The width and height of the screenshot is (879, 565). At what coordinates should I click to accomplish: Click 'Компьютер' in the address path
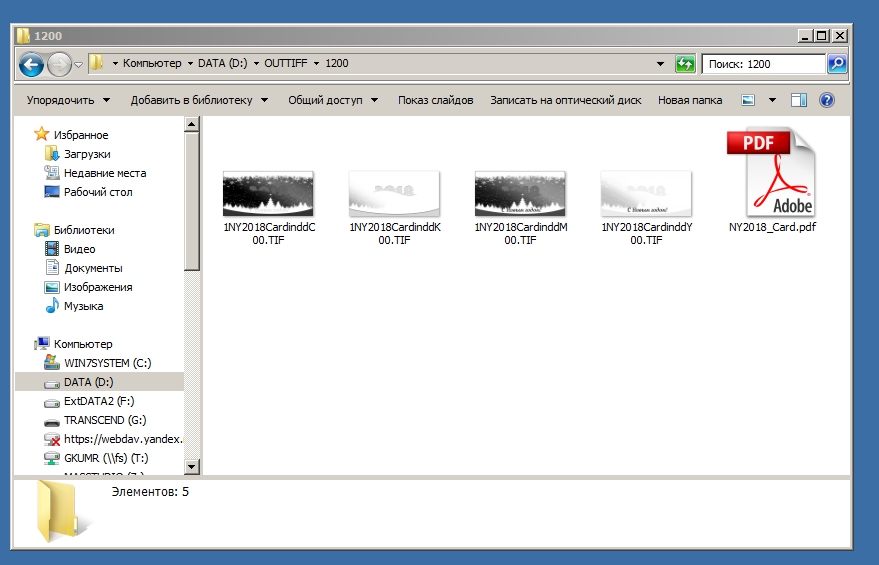tap(152, 63)
